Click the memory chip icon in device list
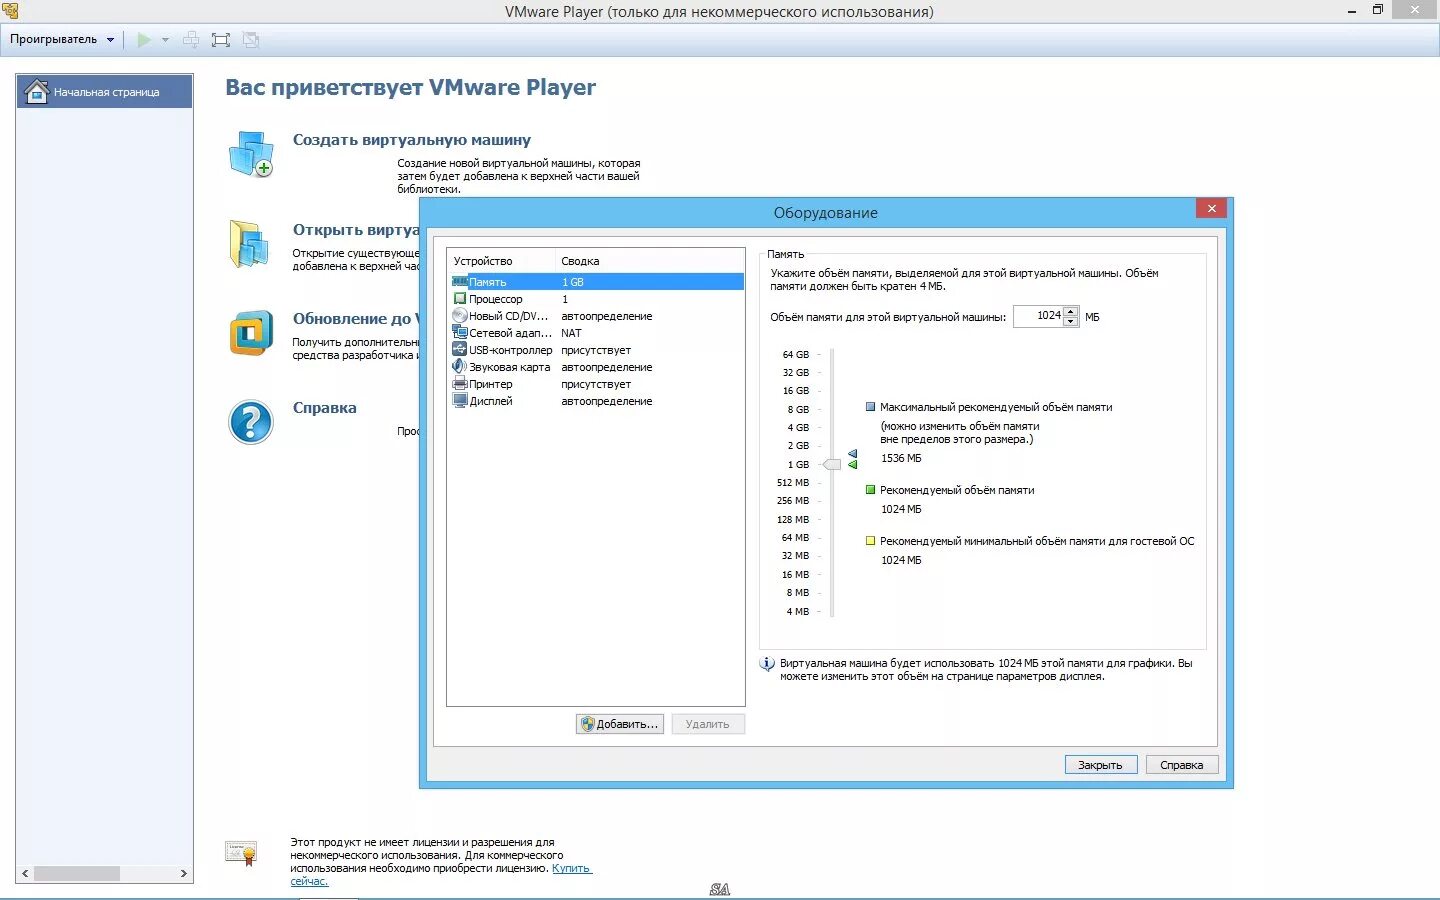The width and height of the screenshot is (1440, 900). [460, 282]
